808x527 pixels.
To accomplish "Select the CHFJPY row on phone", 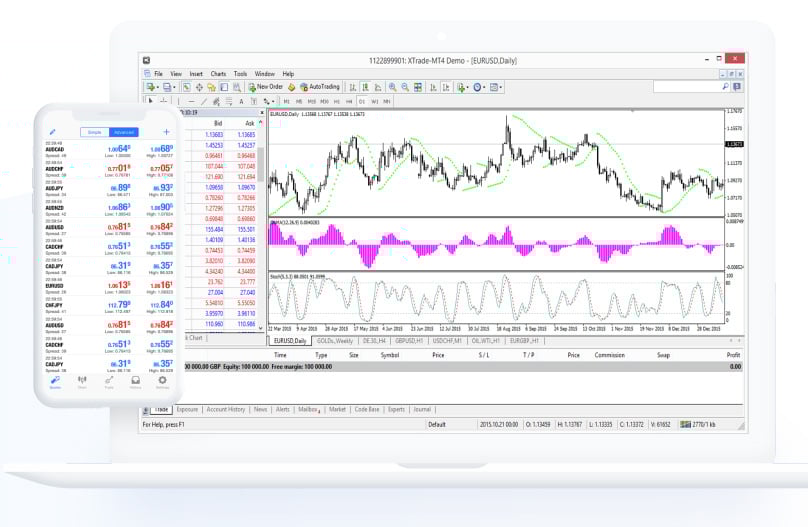I will (x=109, y=306).
